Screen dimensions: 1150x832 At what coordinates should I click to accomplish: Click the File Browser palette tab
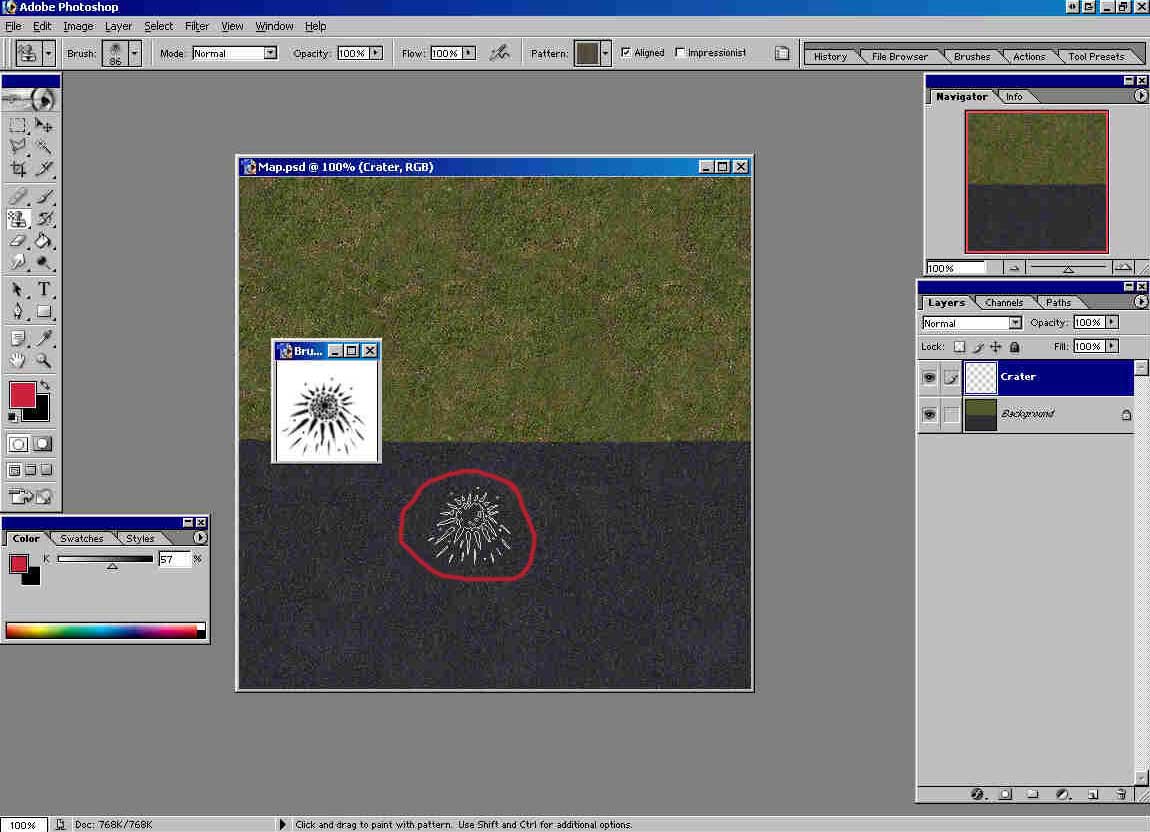click(x=899, y=57)
